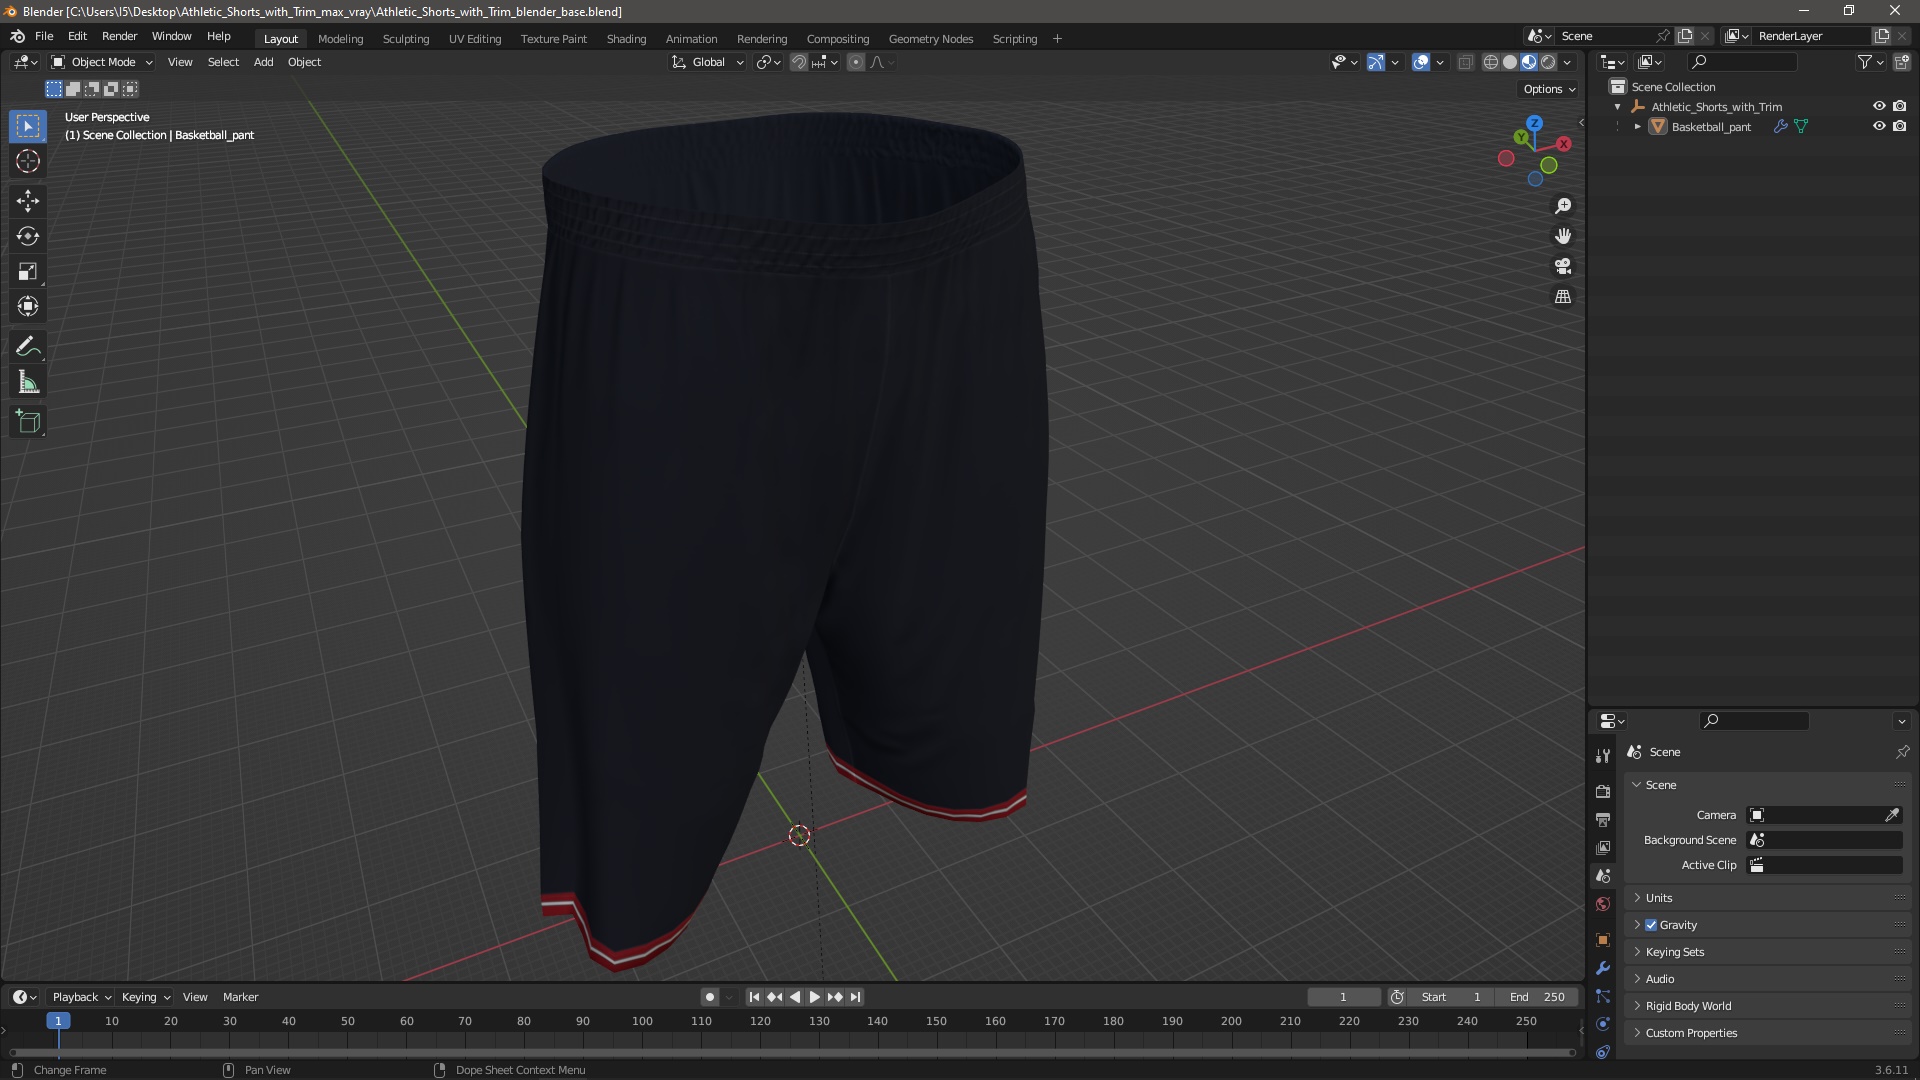Expand the Units panel
The width and height of the screenshot is (1920, 1080).
coord(1659,898)
